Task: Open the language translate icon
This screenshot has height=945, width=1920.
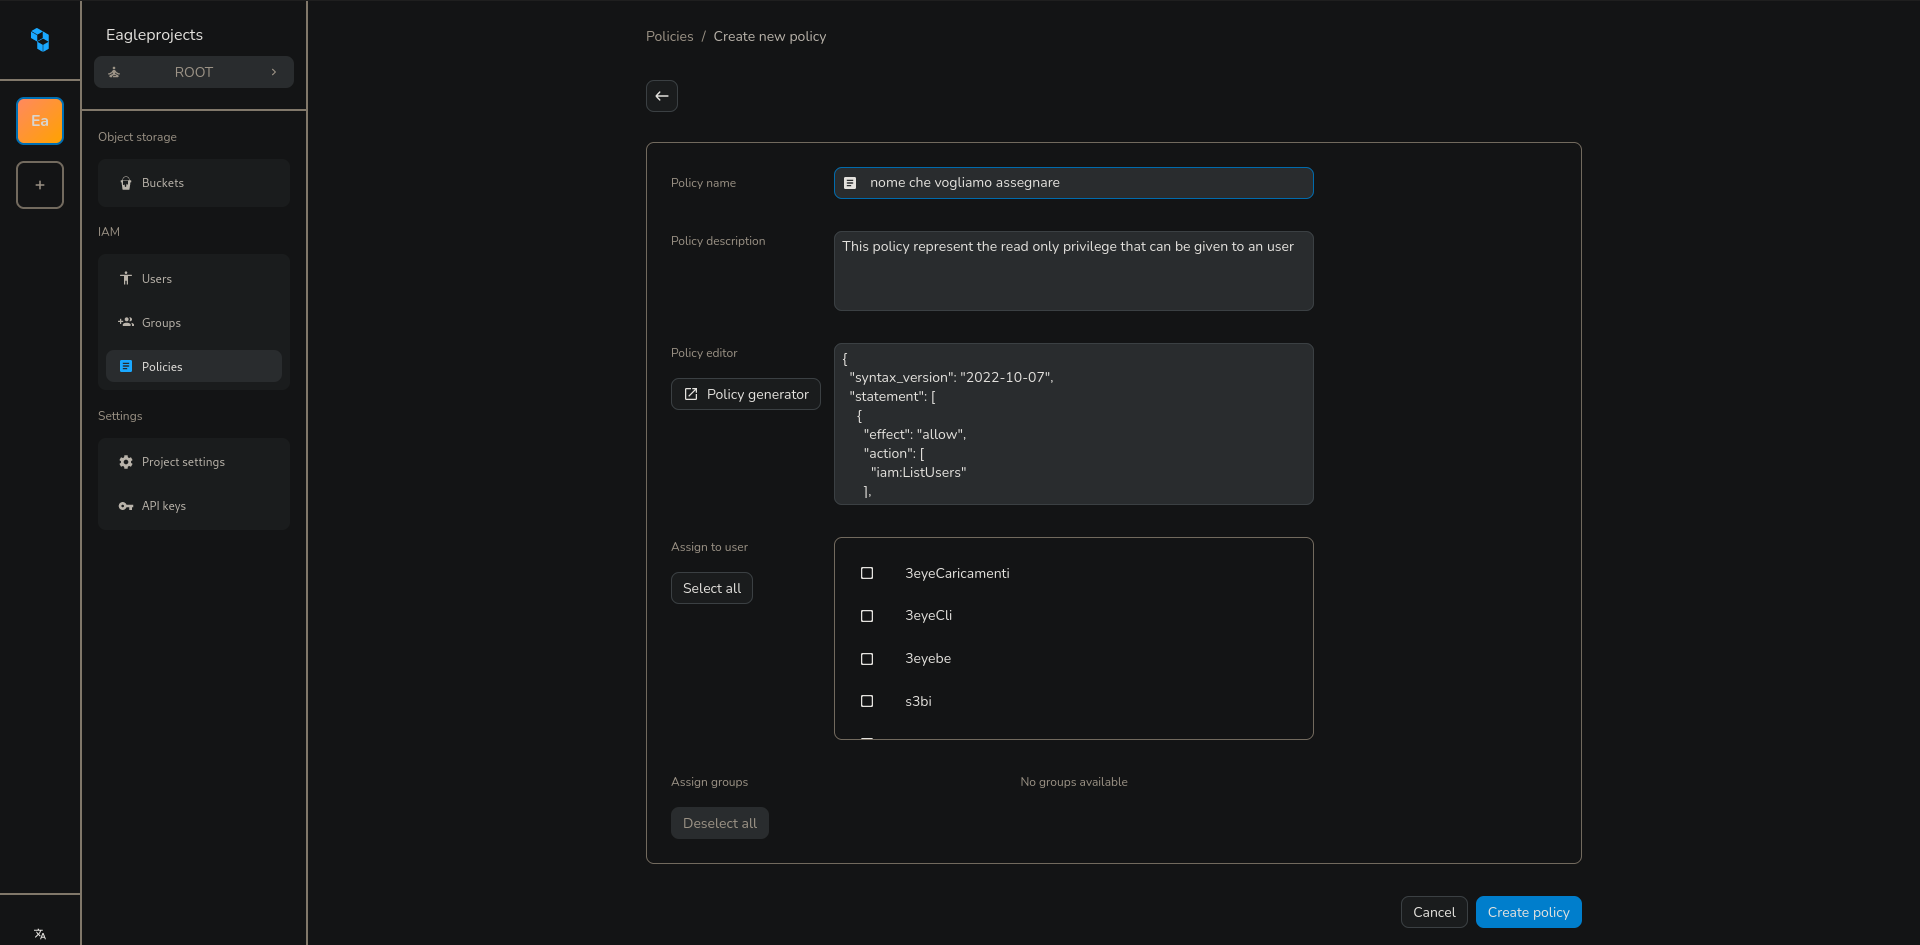Action: (x=40, y=934)
